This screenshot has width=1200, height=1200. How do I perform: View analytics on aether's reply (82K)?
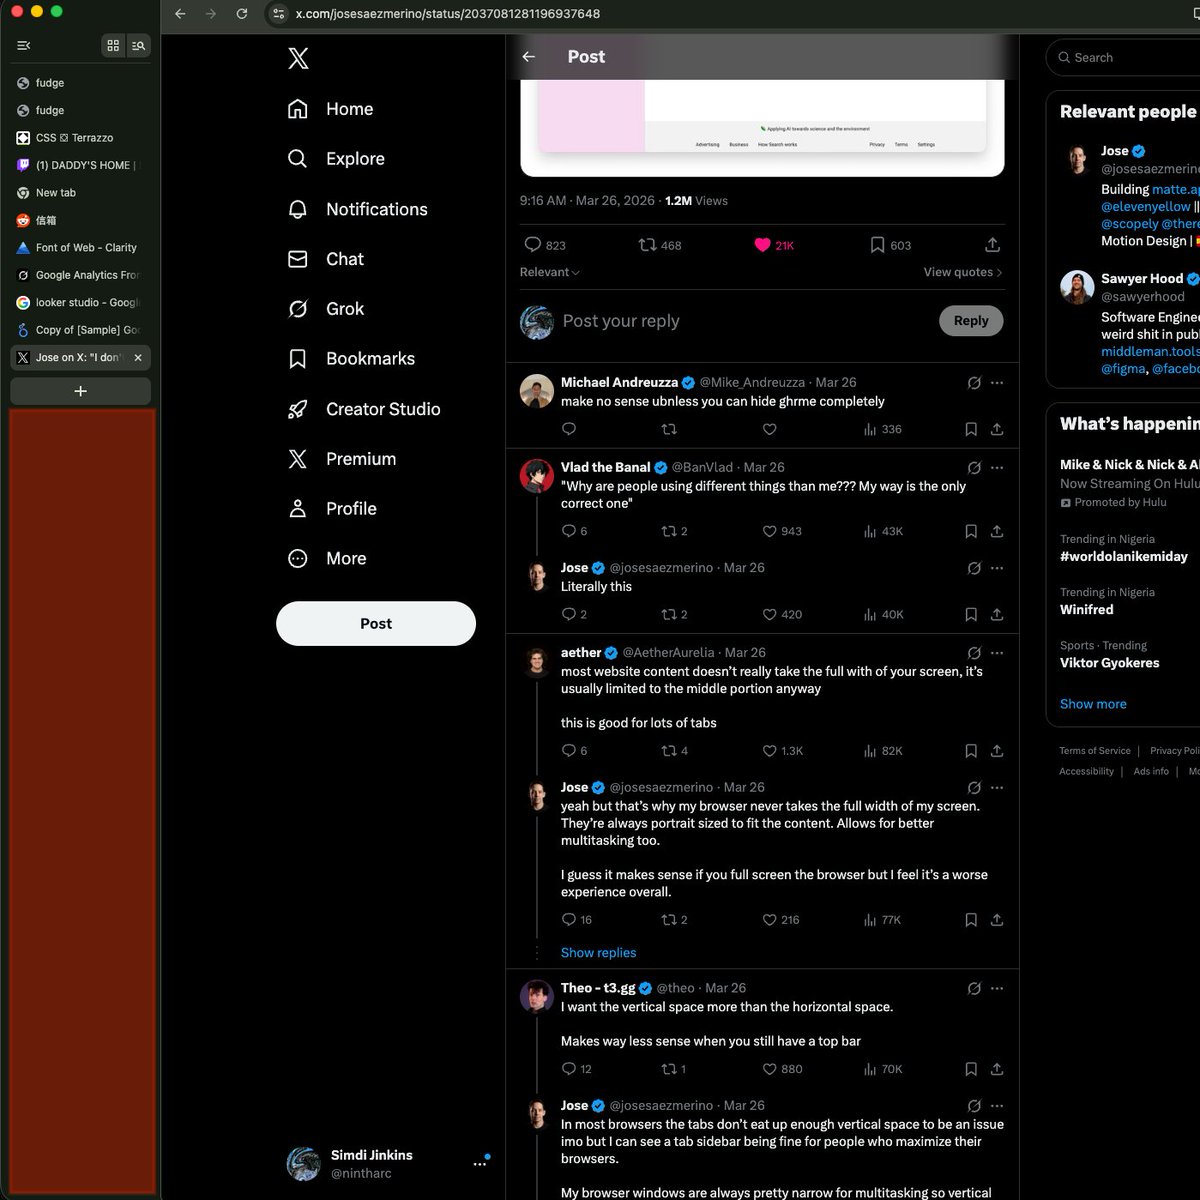point(882,750)
